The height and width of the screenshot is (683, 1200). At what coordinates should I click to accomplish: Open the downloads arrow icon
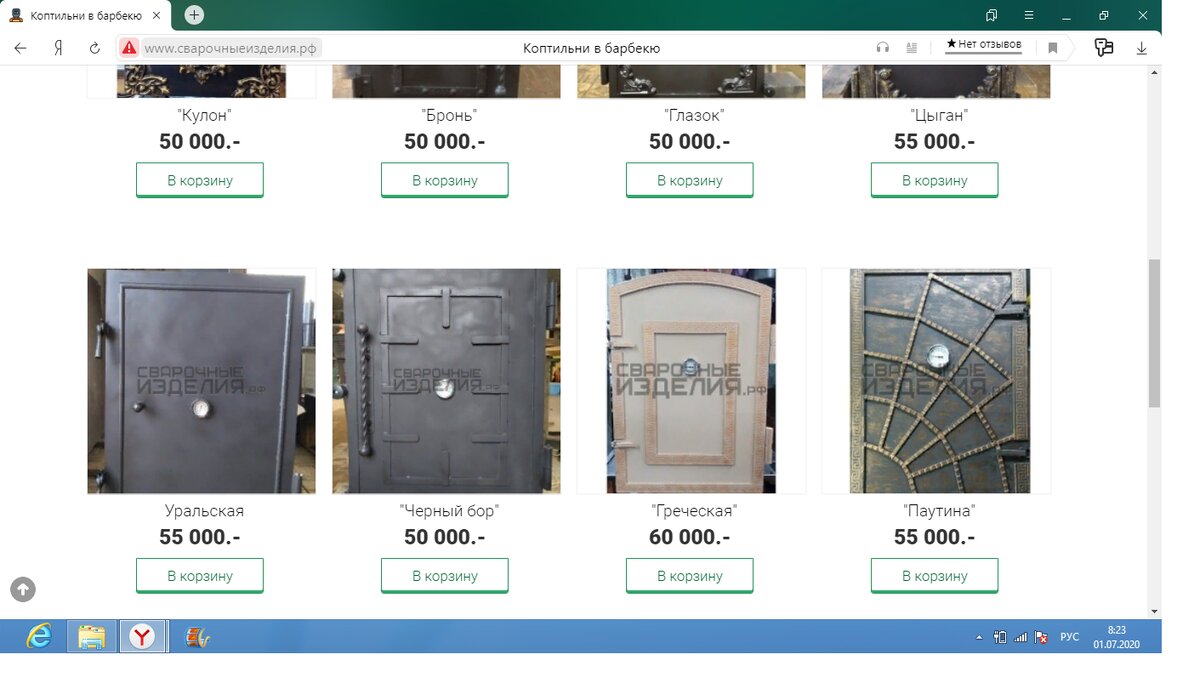tap(1141, 48)
